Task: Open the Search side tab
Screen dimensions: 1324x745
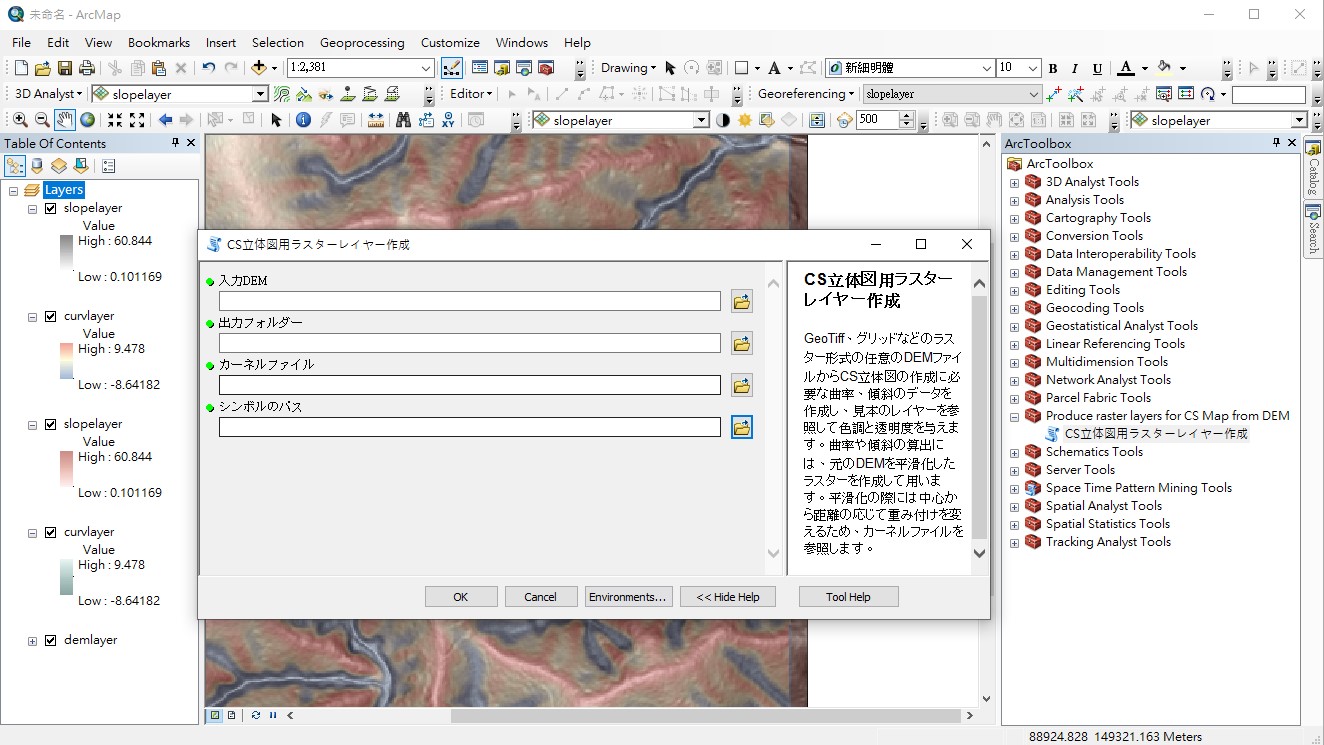Action: tap(1313, 230)
